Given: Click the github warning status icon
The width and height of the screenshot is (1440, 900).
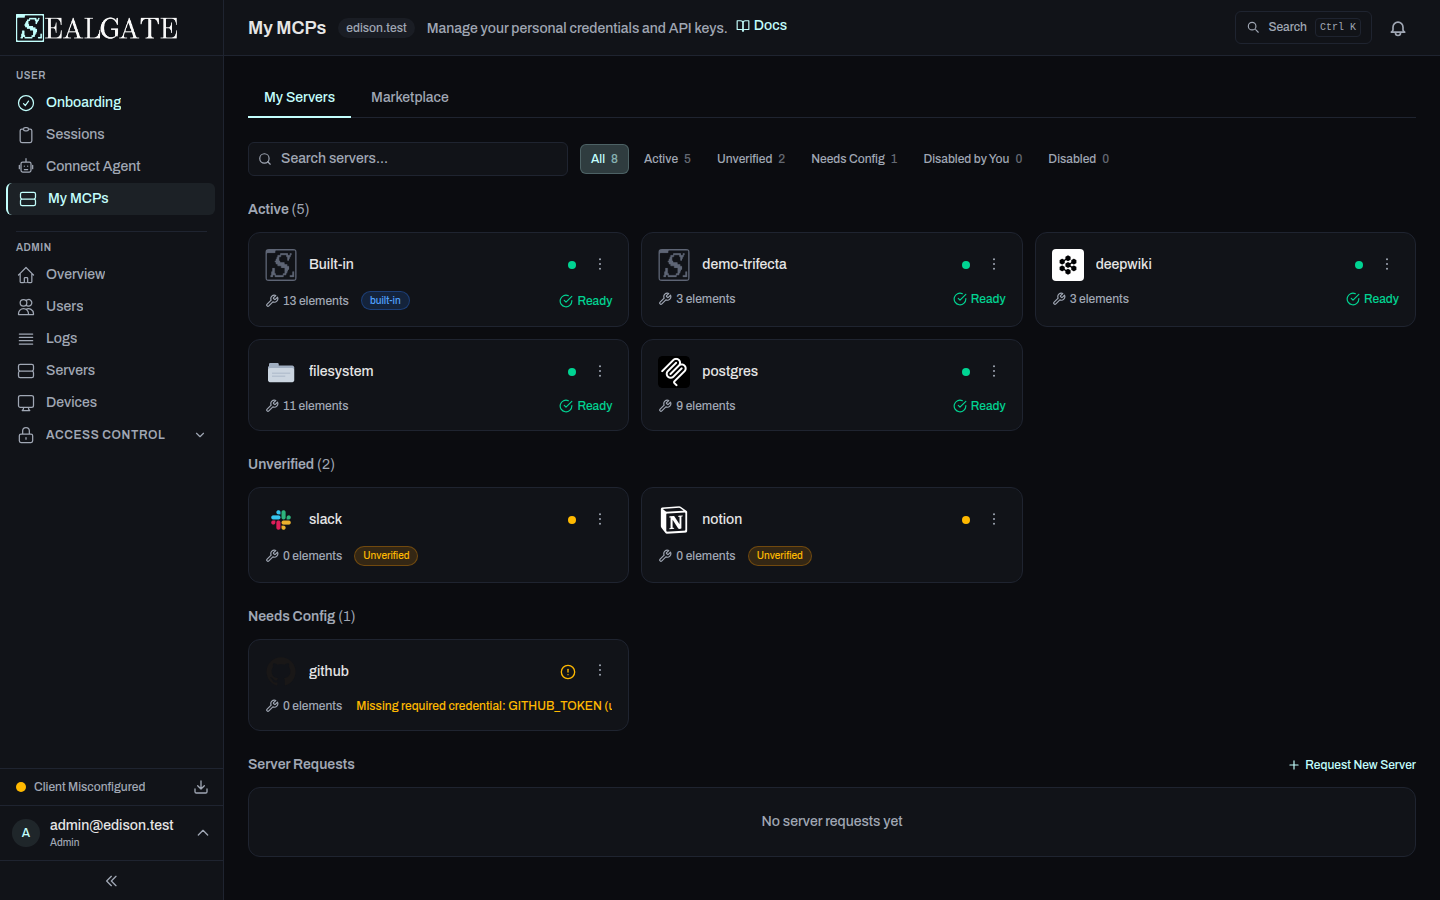Looking at the screenshot, I should click(x=568, y=672).
